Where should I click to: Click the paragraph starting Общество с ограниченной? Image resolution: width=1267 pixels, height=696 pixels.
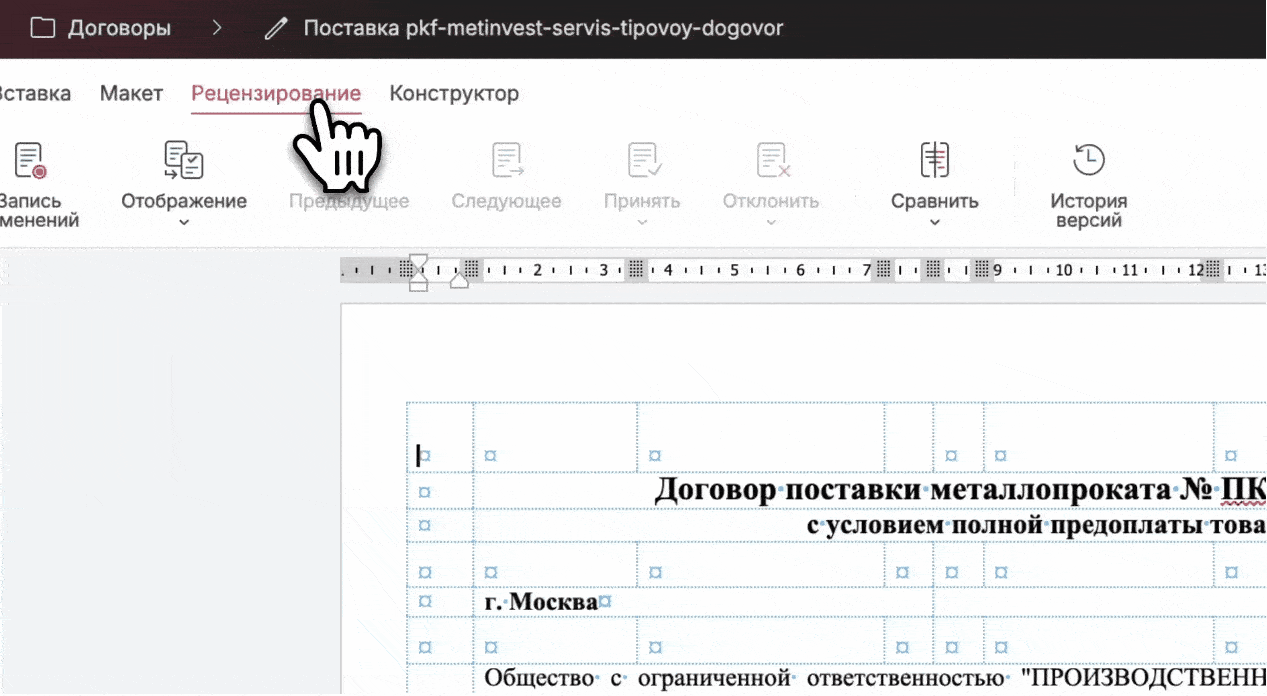point(875,679)
